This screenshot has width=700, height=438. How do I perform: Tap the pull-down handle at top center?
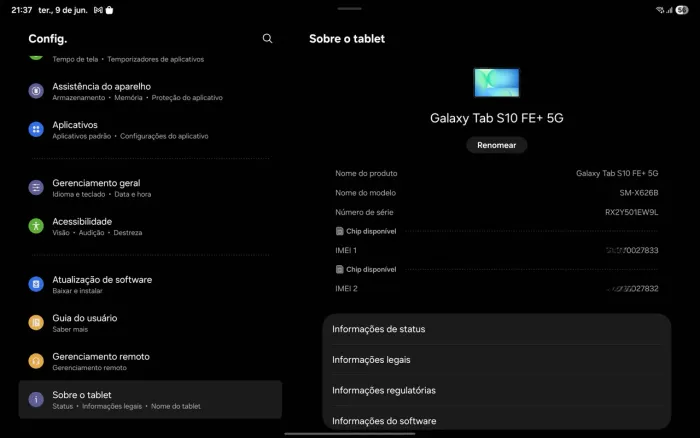(x=350, y=8)
